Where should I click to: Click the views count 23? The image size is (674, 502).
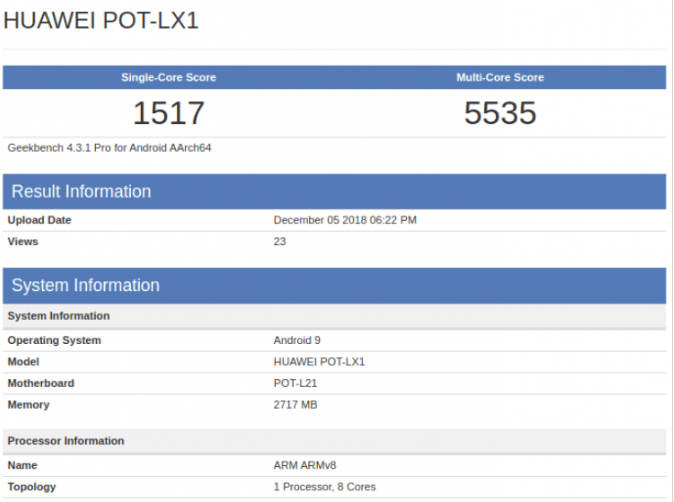[279, 242]
